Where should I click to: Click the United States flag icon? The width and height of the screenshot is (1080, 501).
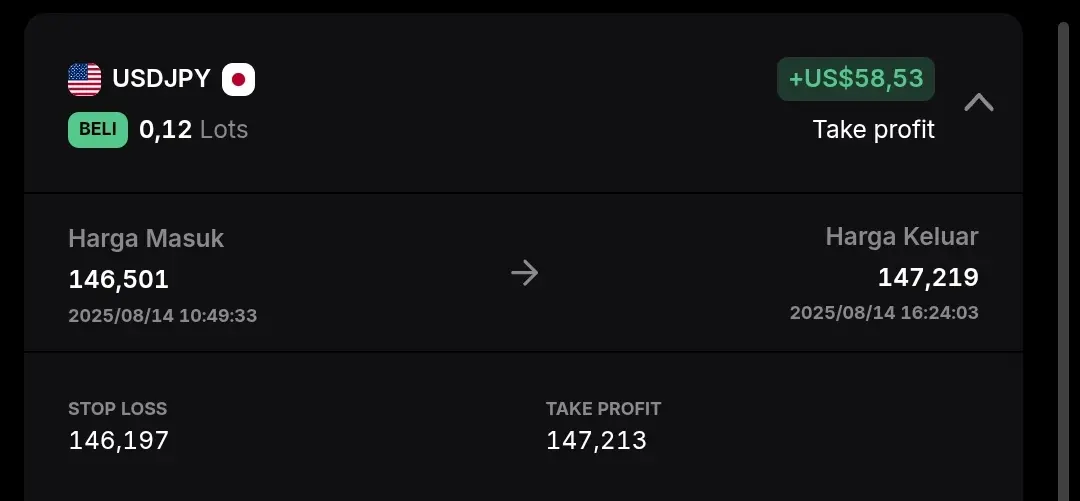point(84,79)
